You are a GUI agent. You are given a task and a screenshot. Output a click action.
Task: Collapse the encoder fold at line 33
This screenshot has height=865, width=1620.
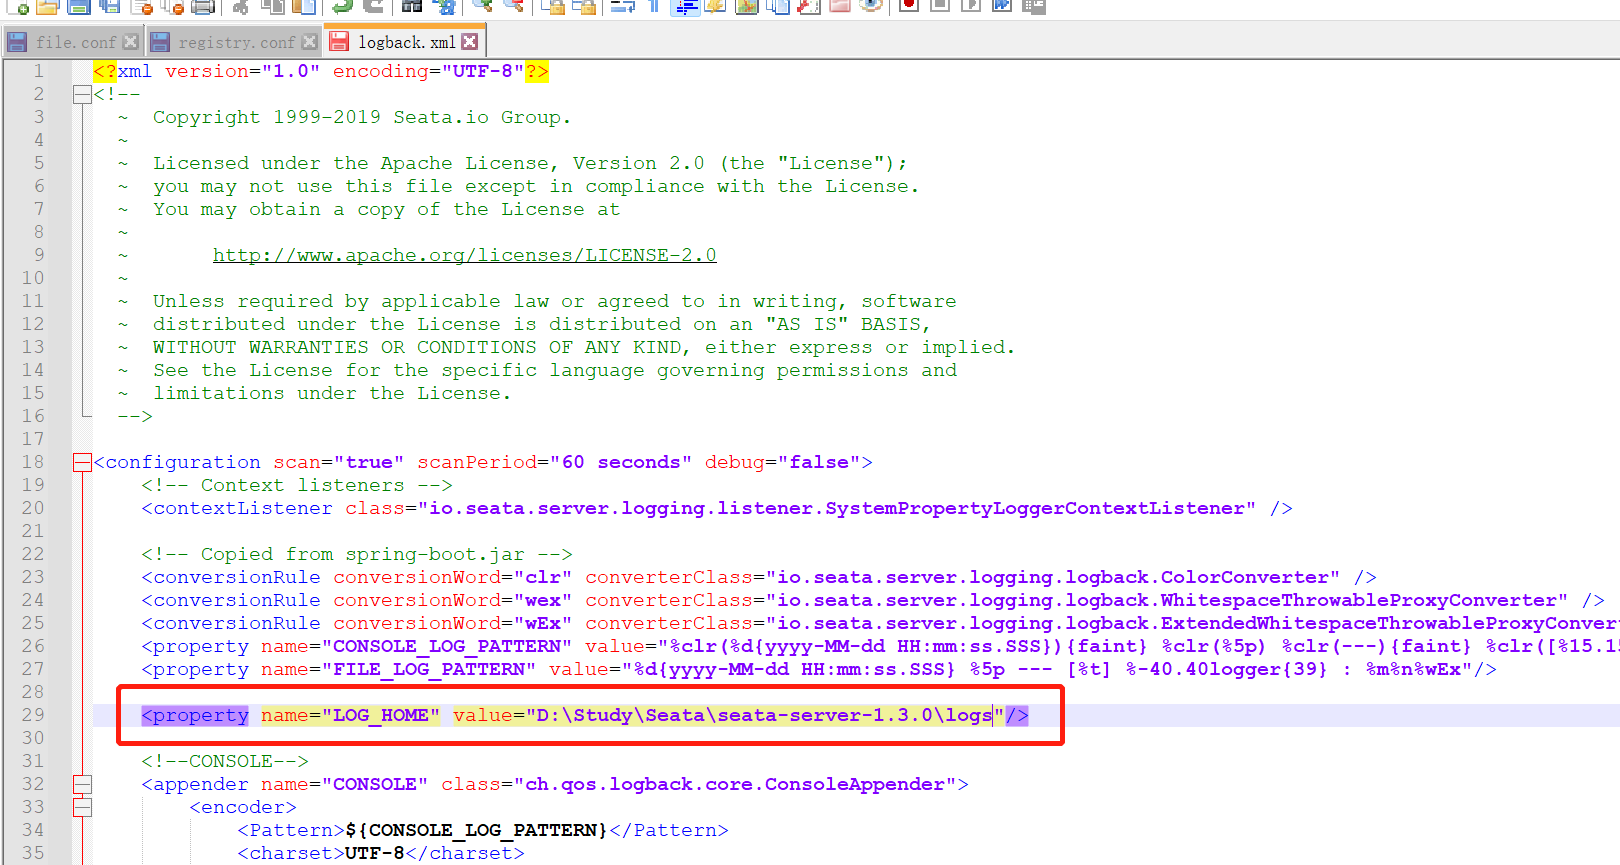82,807
